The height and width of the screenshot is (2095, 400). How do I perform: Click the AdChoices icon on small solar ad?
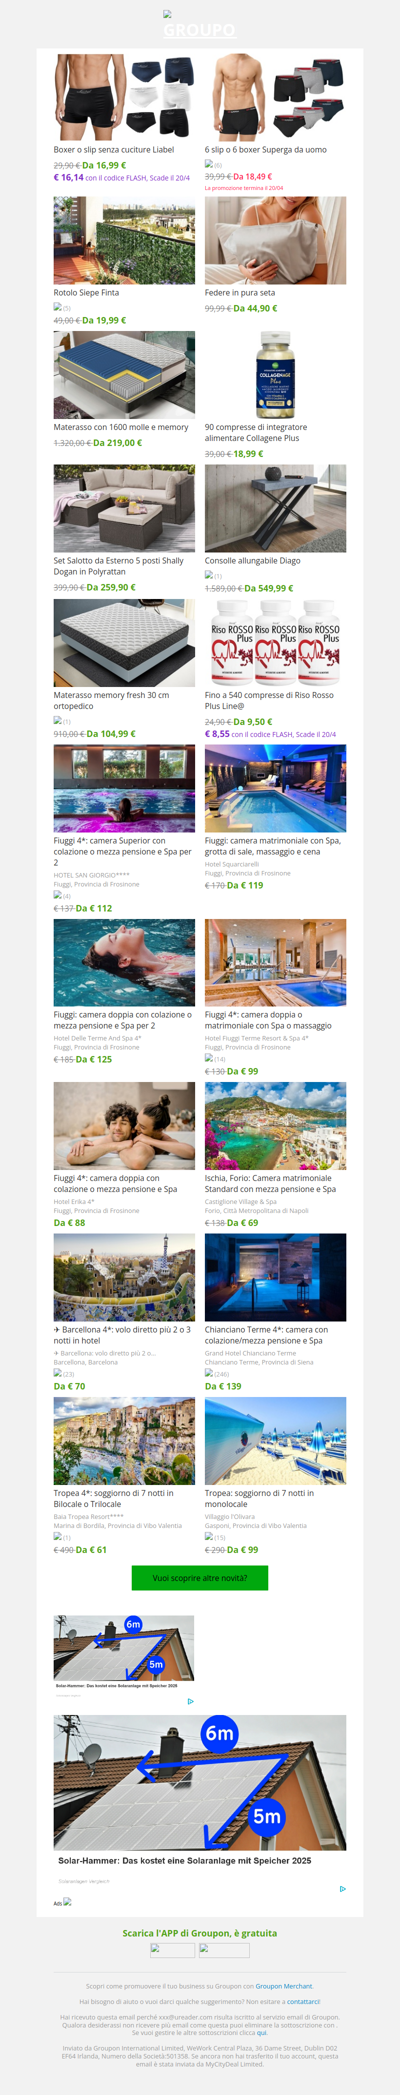coord(190,1701)
